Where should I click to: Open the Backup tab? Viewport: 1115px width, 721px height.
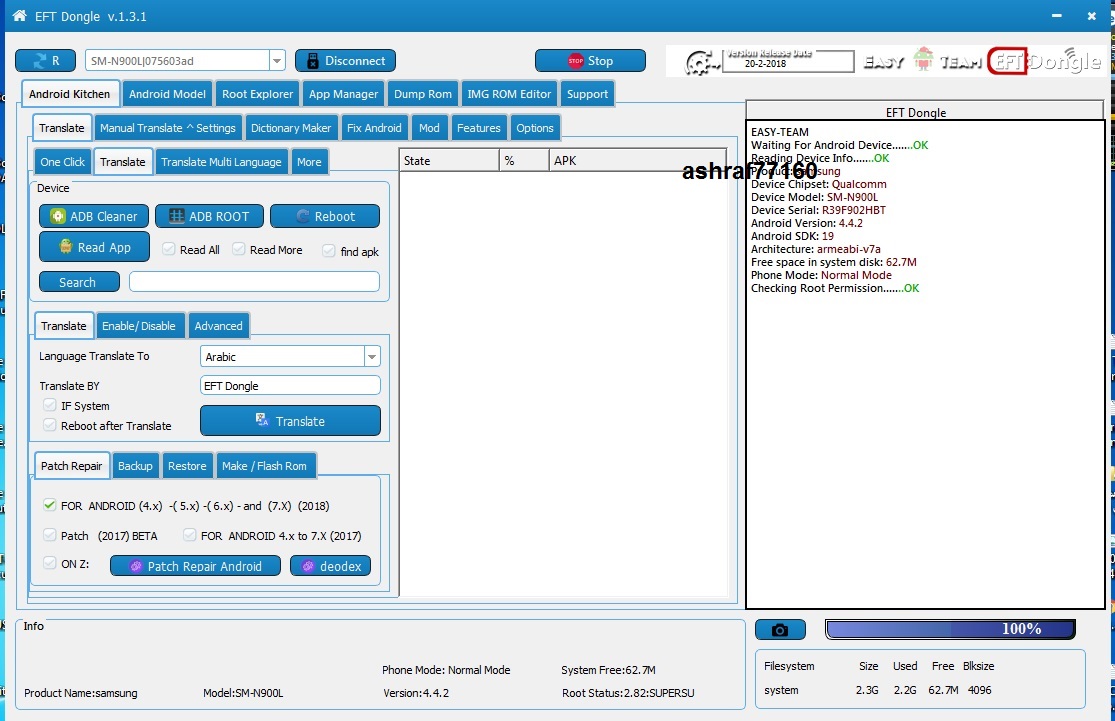click(x=135, y=466)
